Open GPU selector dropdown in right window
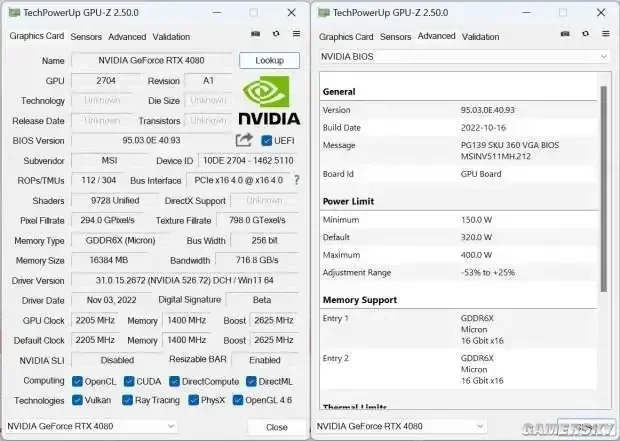 click(401, 426)
